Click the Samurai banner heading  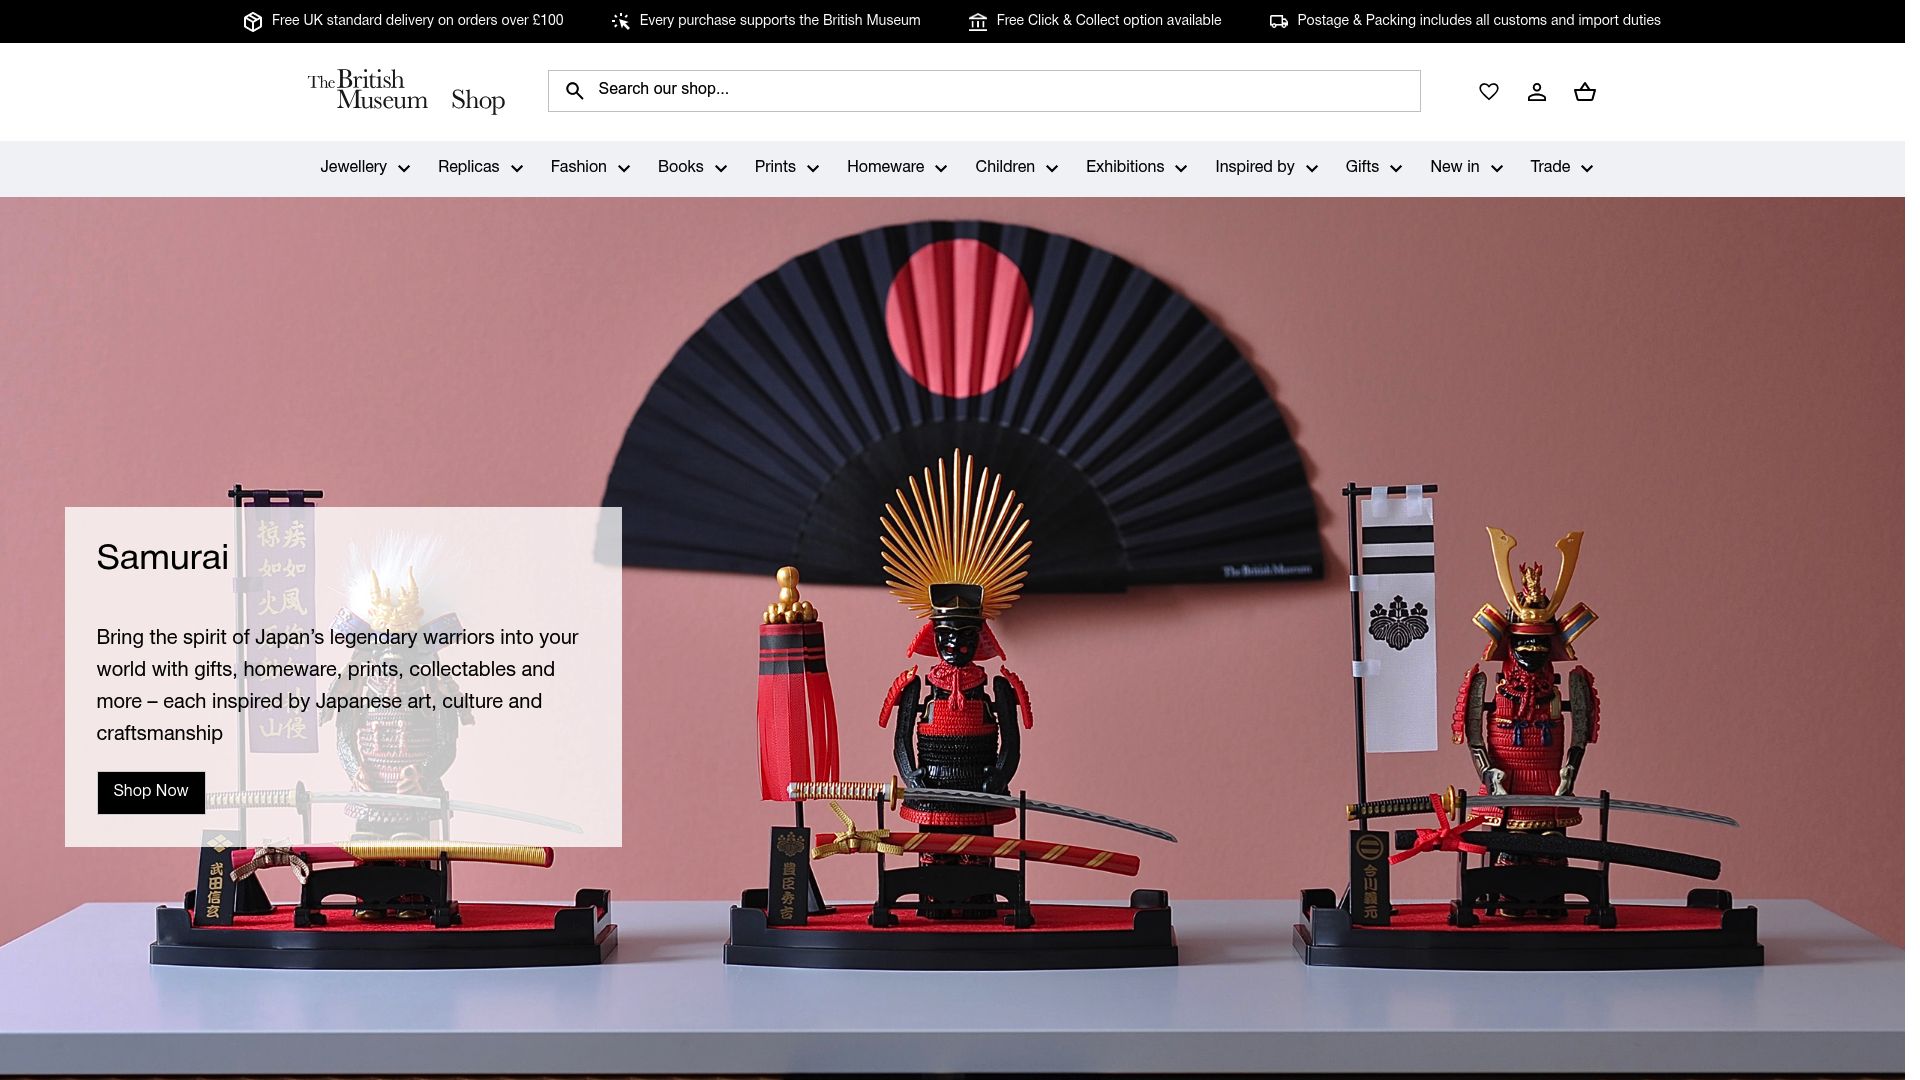pos(163,557)
